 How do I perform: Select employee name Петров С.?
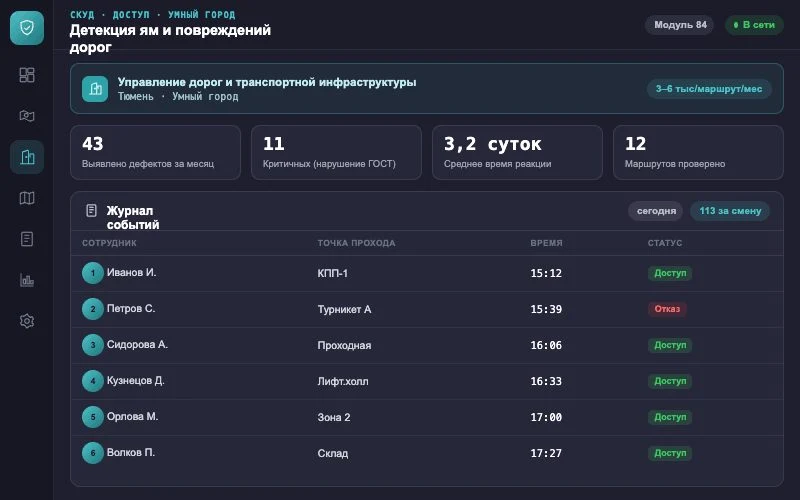pyautogui.click(x=131, y=309)
